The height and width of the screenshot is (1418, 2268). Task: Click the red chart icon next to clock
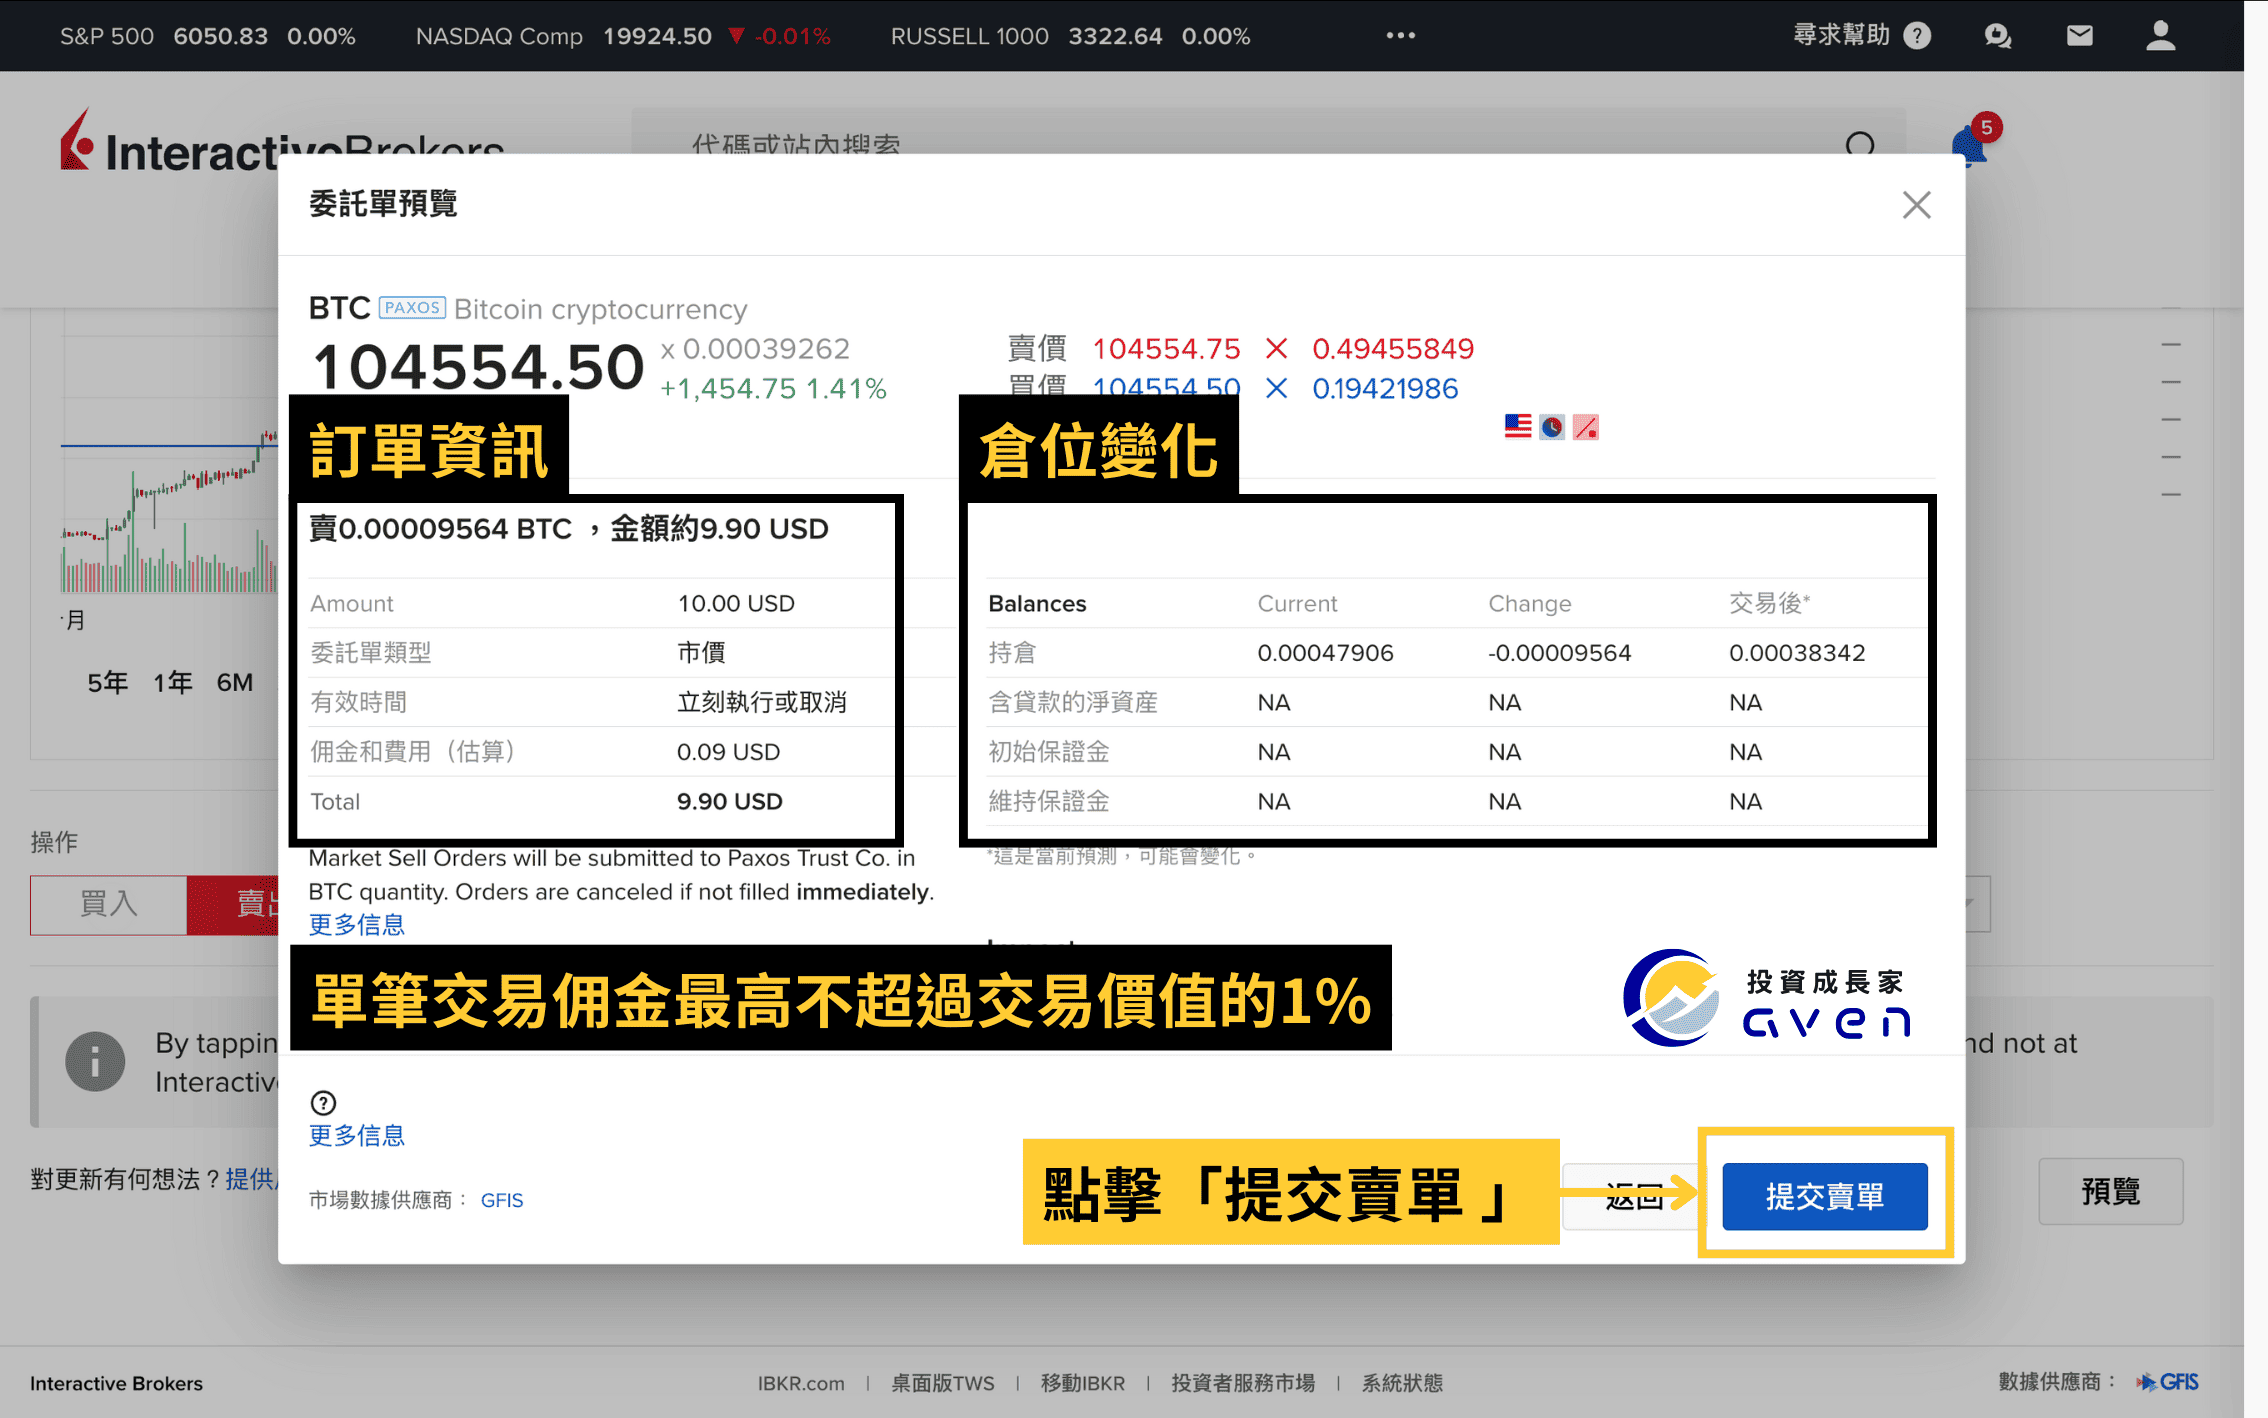pyautogui.click(x=1586, y=427)
